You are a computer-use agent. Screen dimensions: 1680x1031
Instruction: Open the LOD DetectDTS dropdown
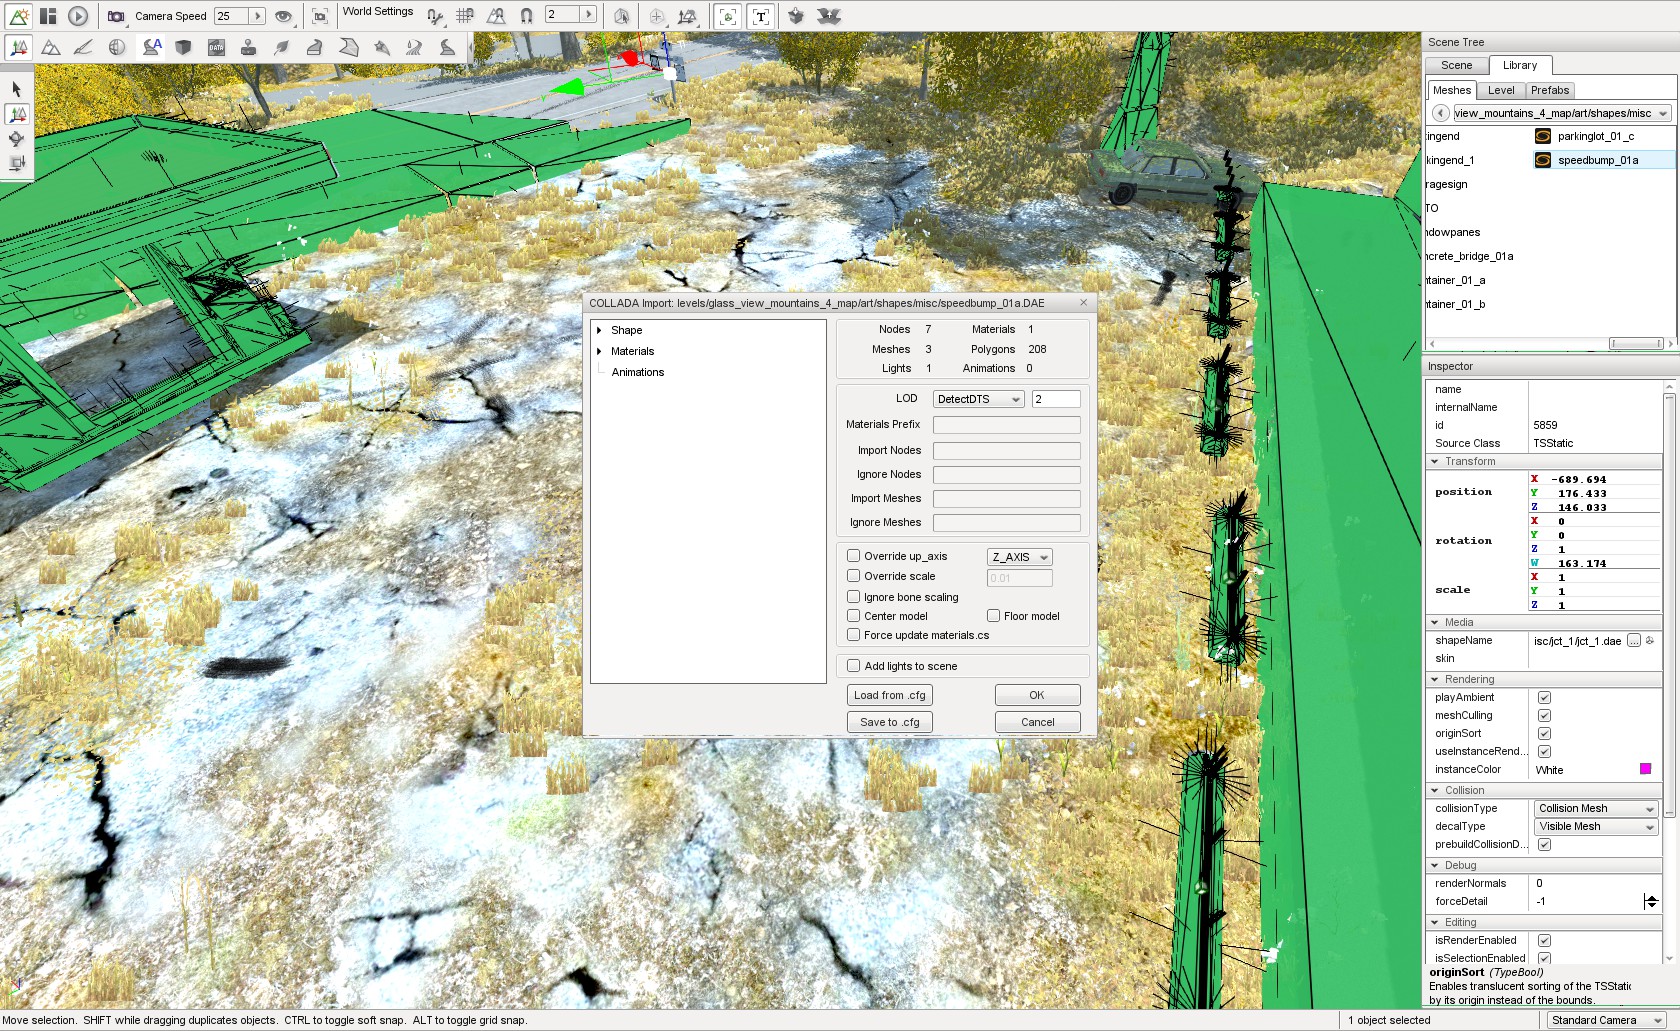point(978,399)
